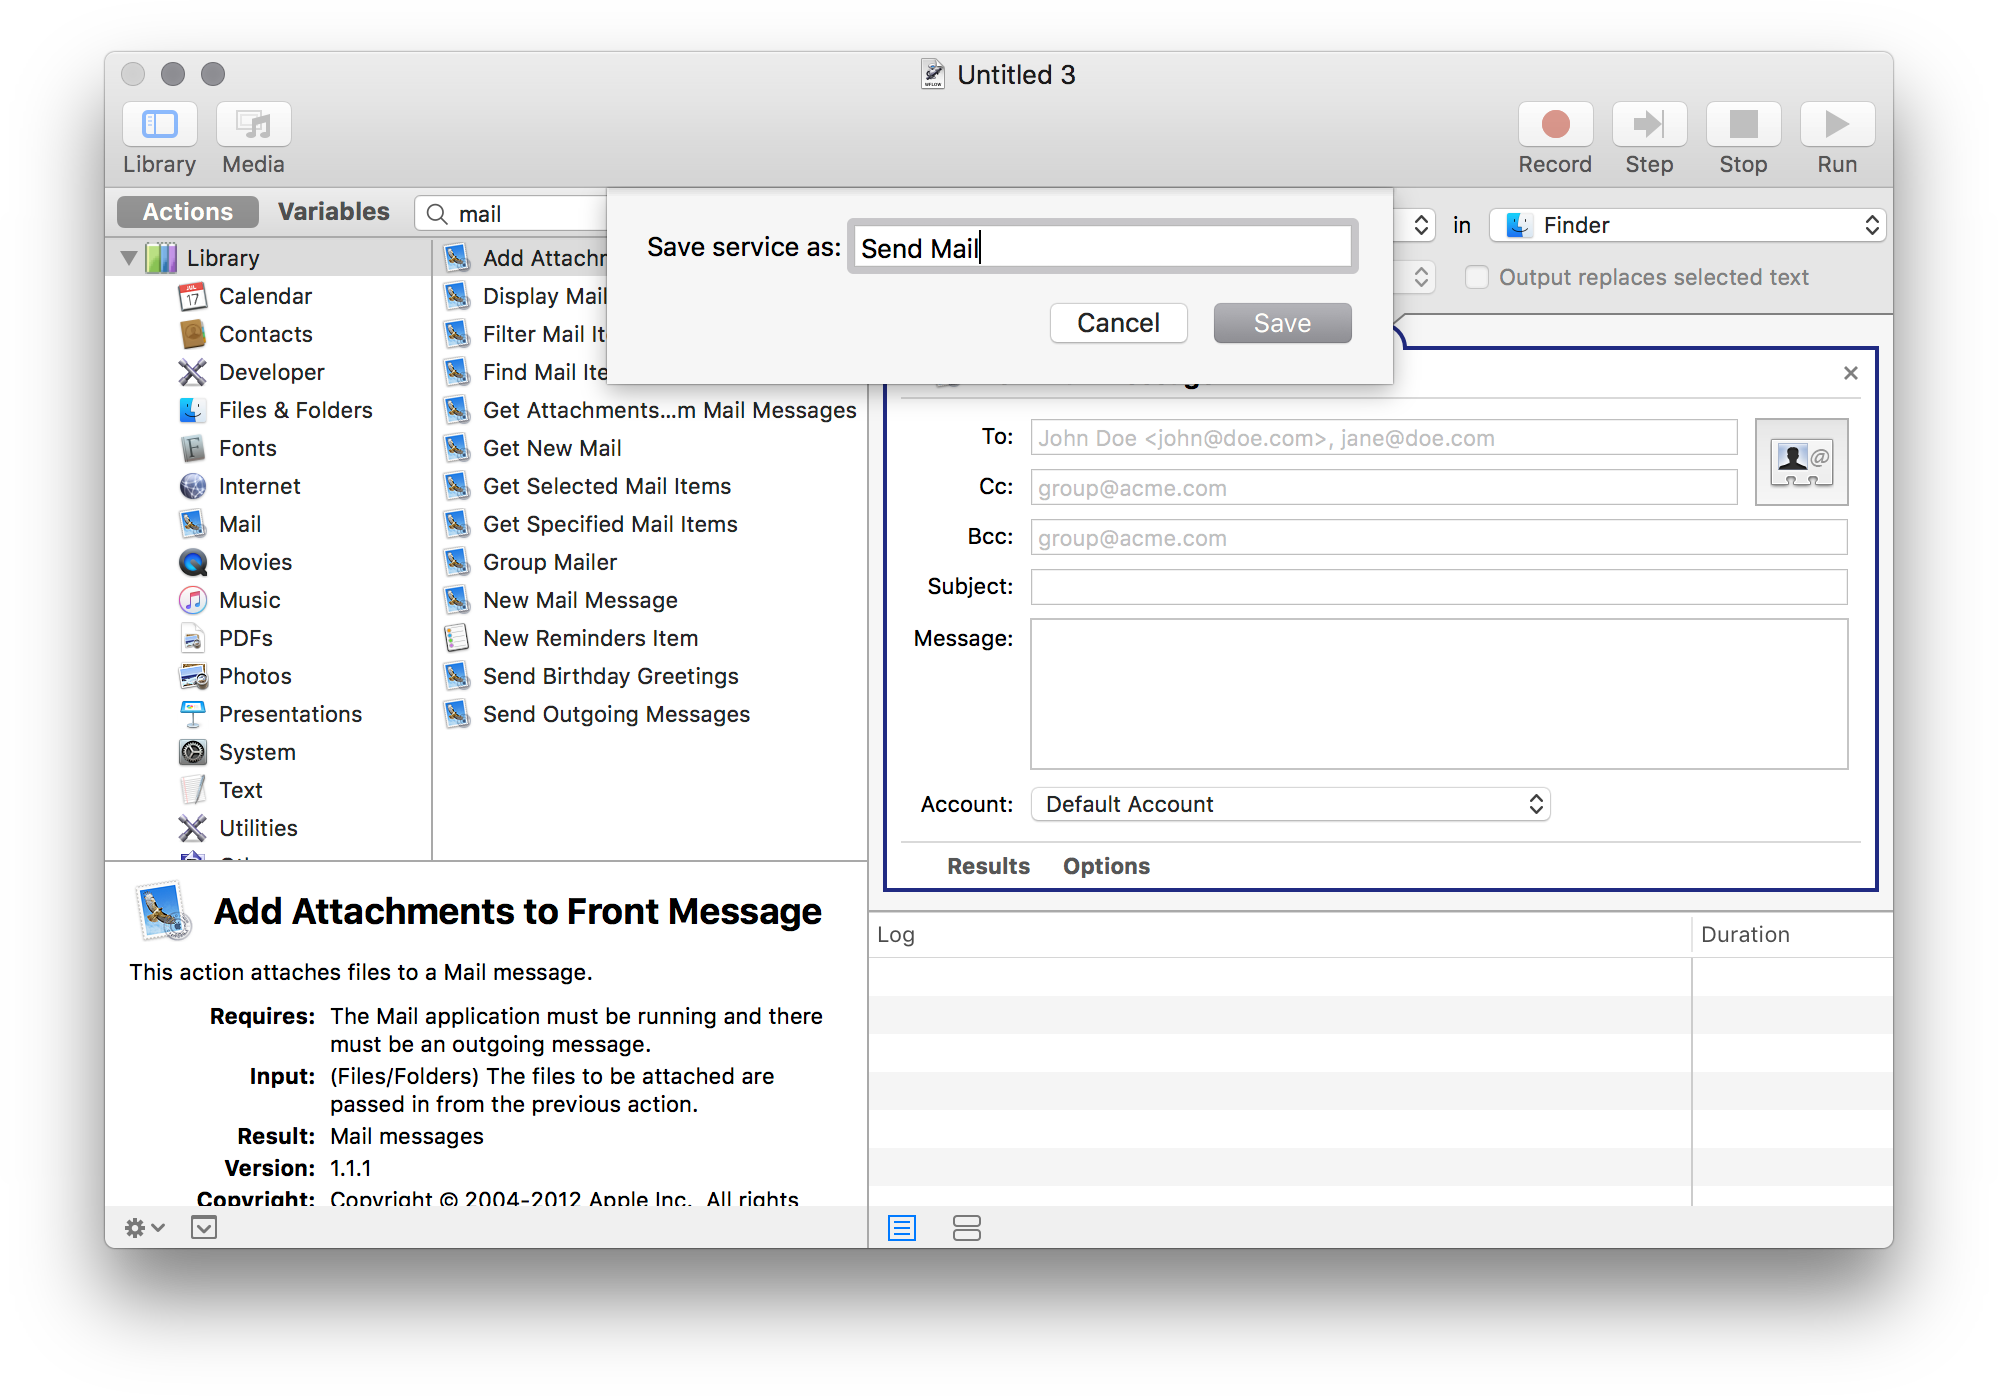The height and width of the screenshot is (1396, 1998).
Task: Toggle the description pane disclosure button
Action: coord(204,1227)
